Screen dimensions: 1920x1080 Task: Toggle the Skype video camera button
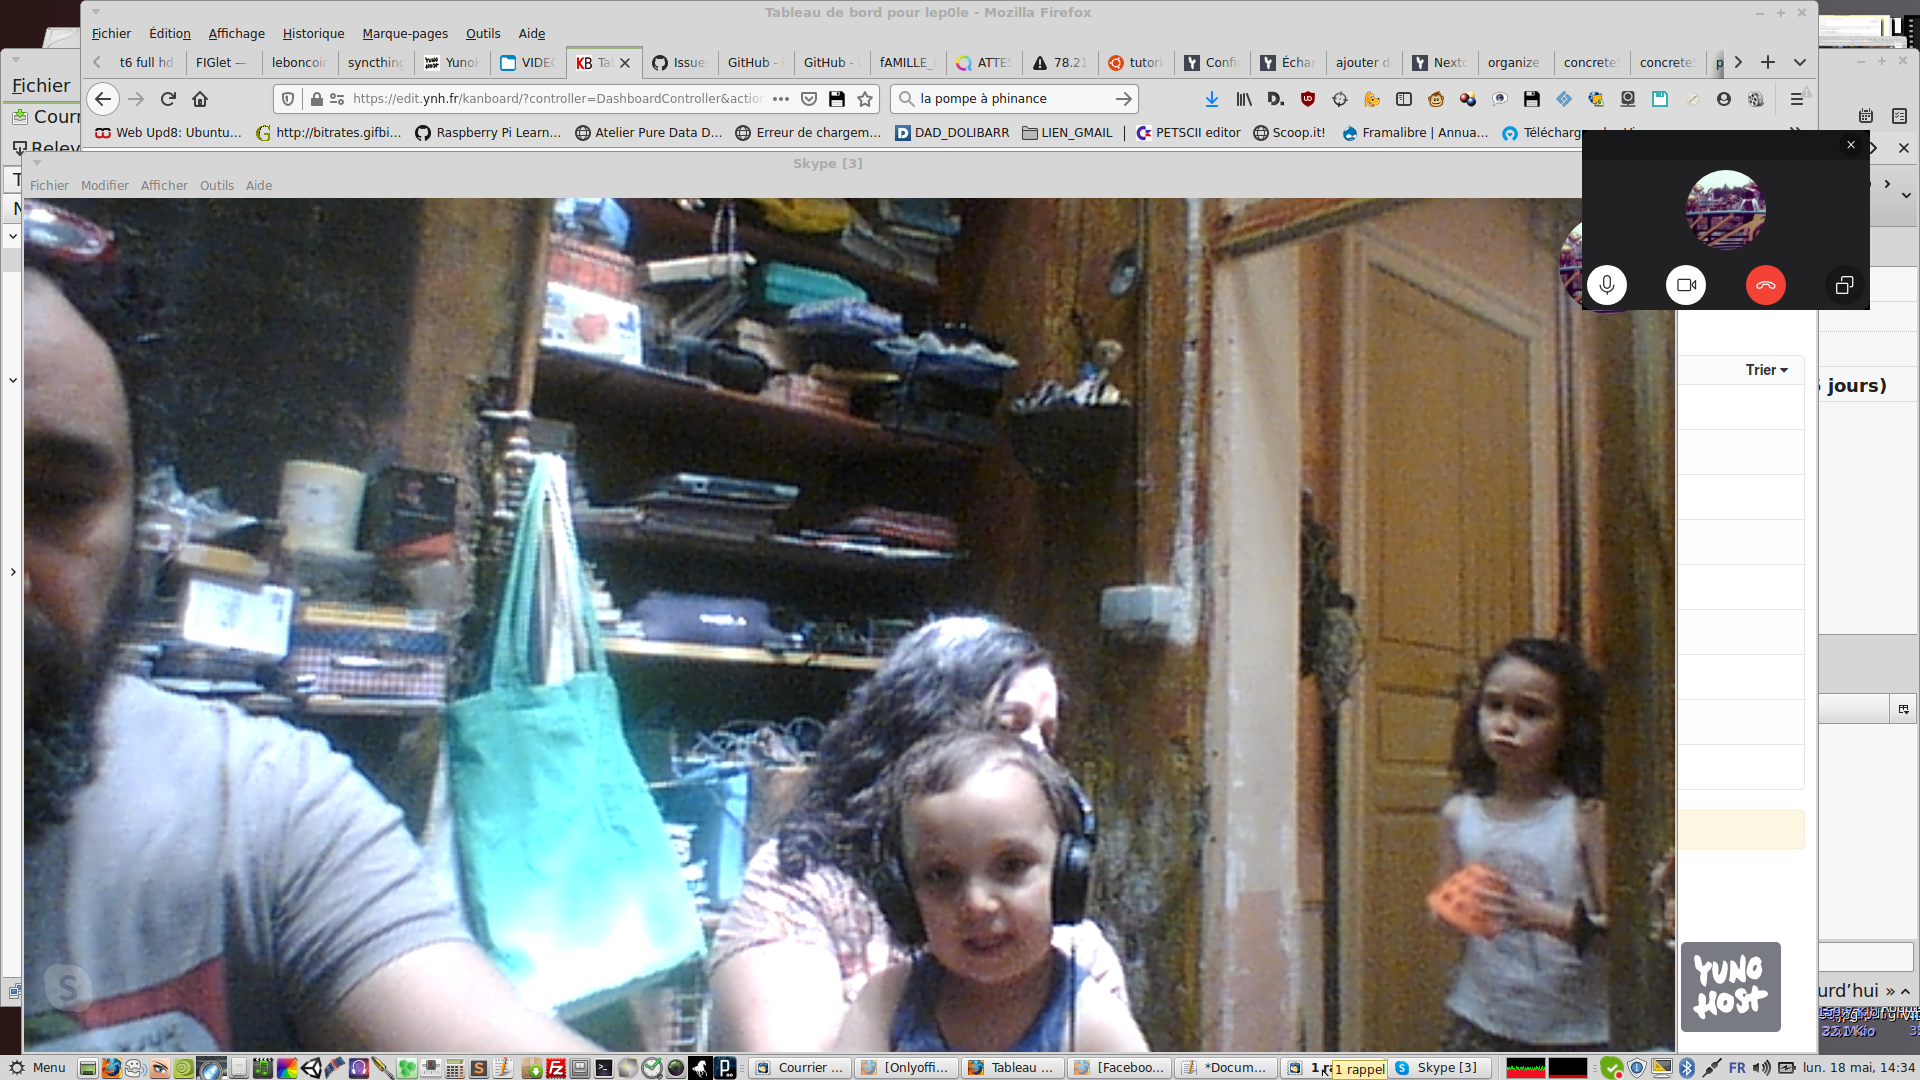[1686, 285]
